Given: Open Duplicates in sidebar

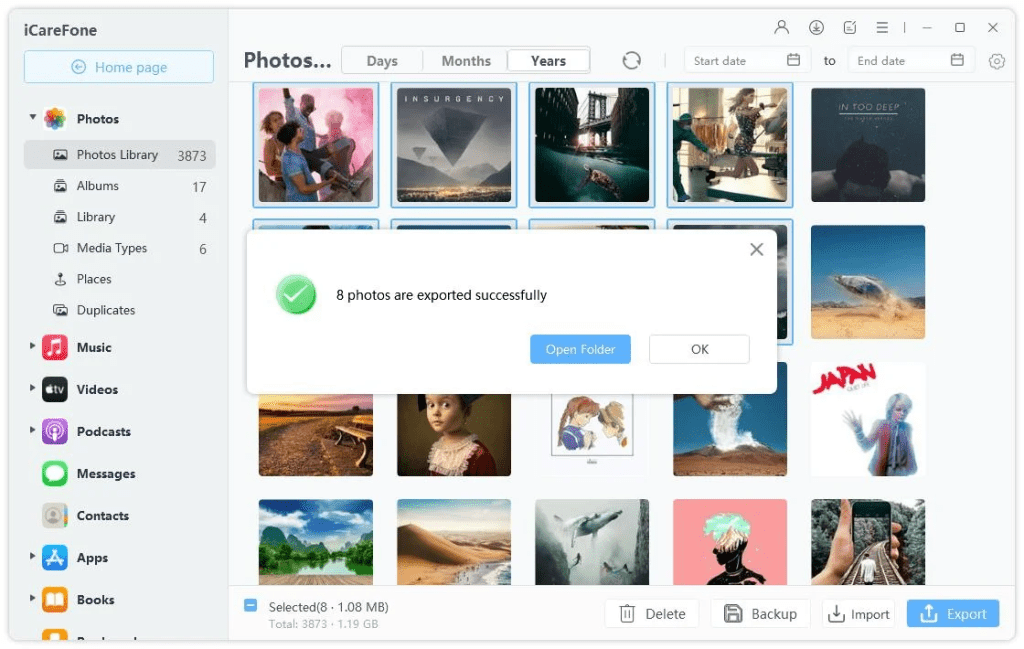Looking at the screenshot, I should pyautogui.click(x=120, y=310).
